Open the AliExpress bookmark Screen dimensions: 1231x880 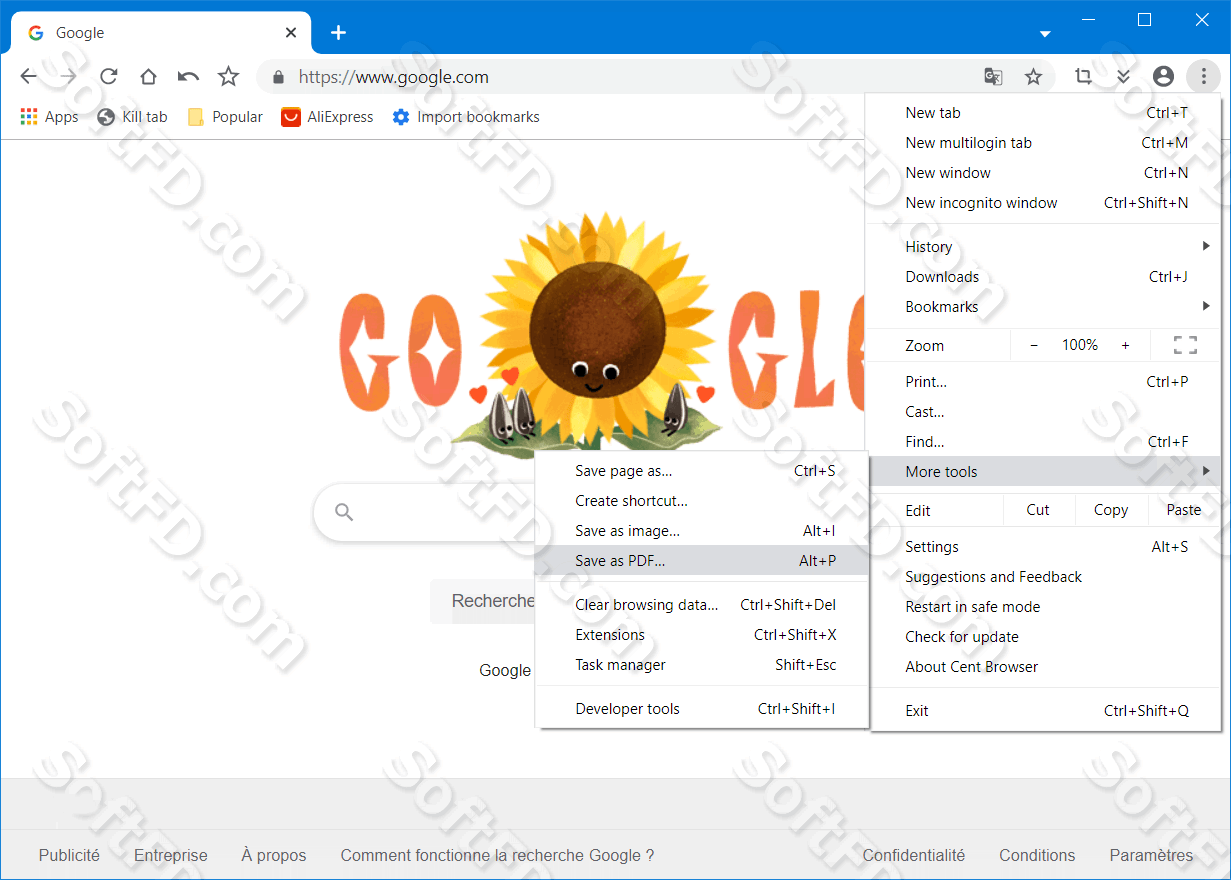click(327, 117)
